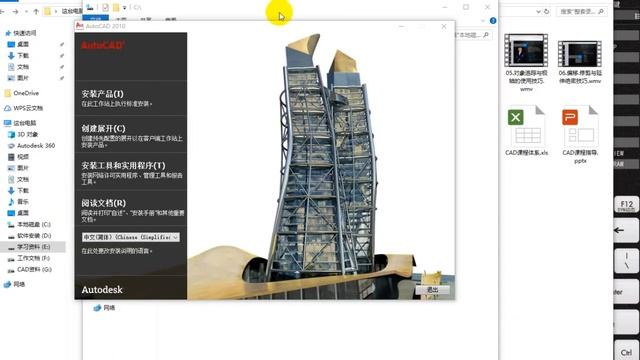
Task: Open 音乐 folder in the sidebar
Action: (23, 202)
